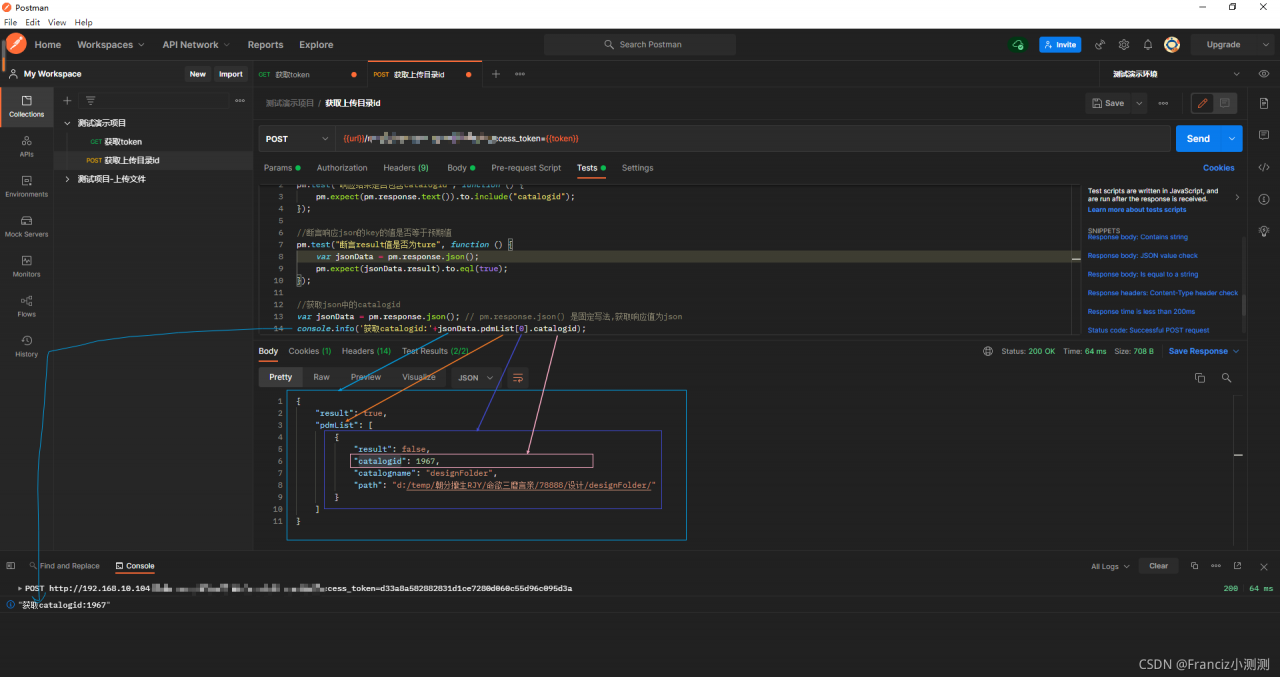Open the notifications bell

coord(1148,44)
